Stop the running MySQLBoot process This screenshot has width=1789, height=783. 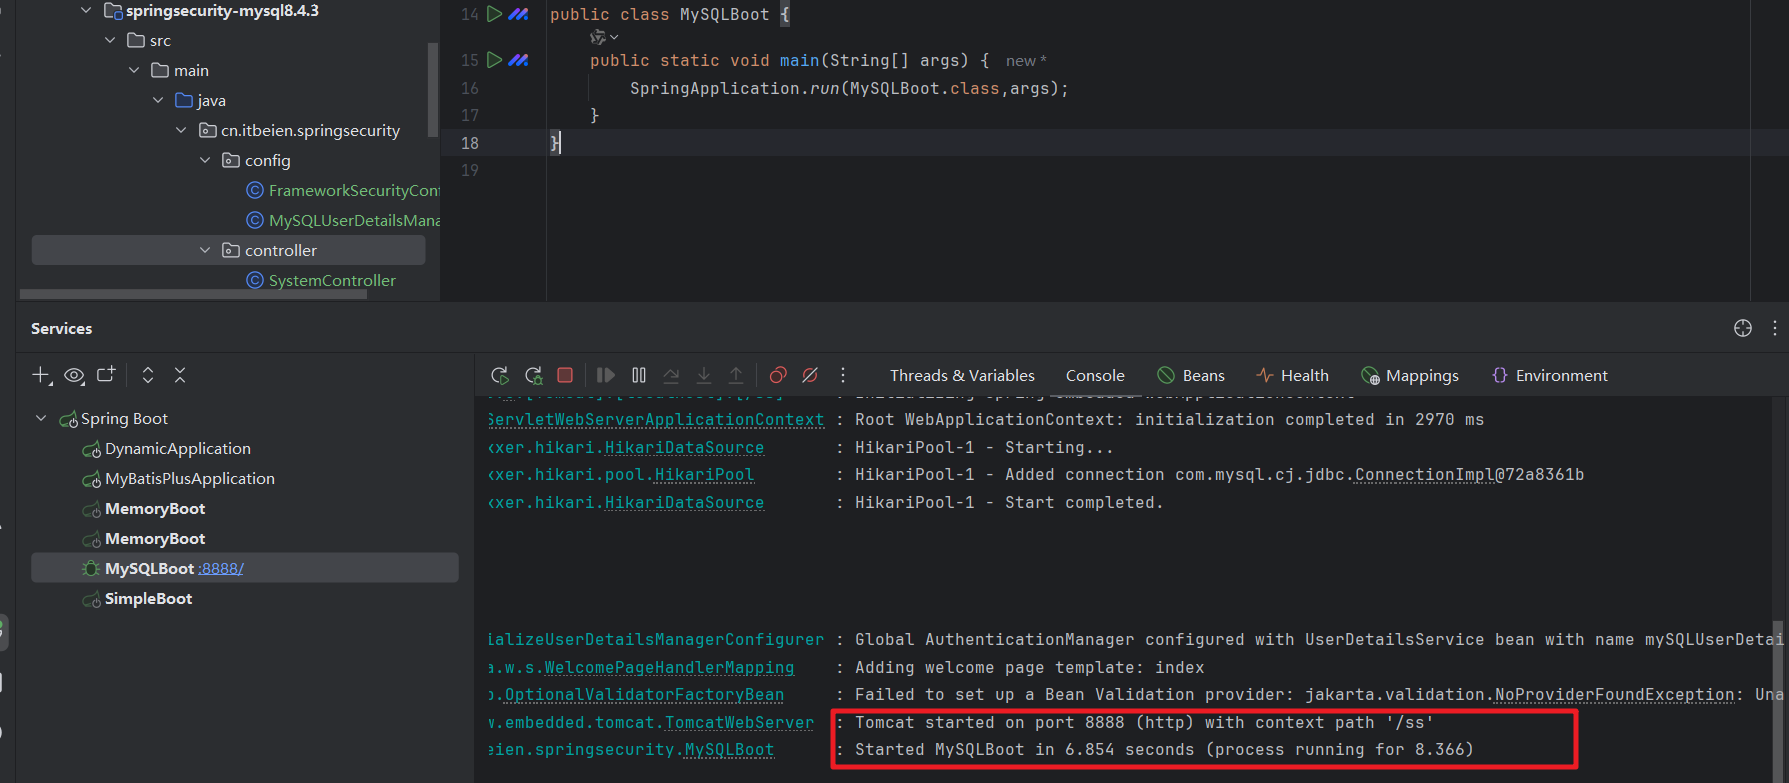[565, 375]
